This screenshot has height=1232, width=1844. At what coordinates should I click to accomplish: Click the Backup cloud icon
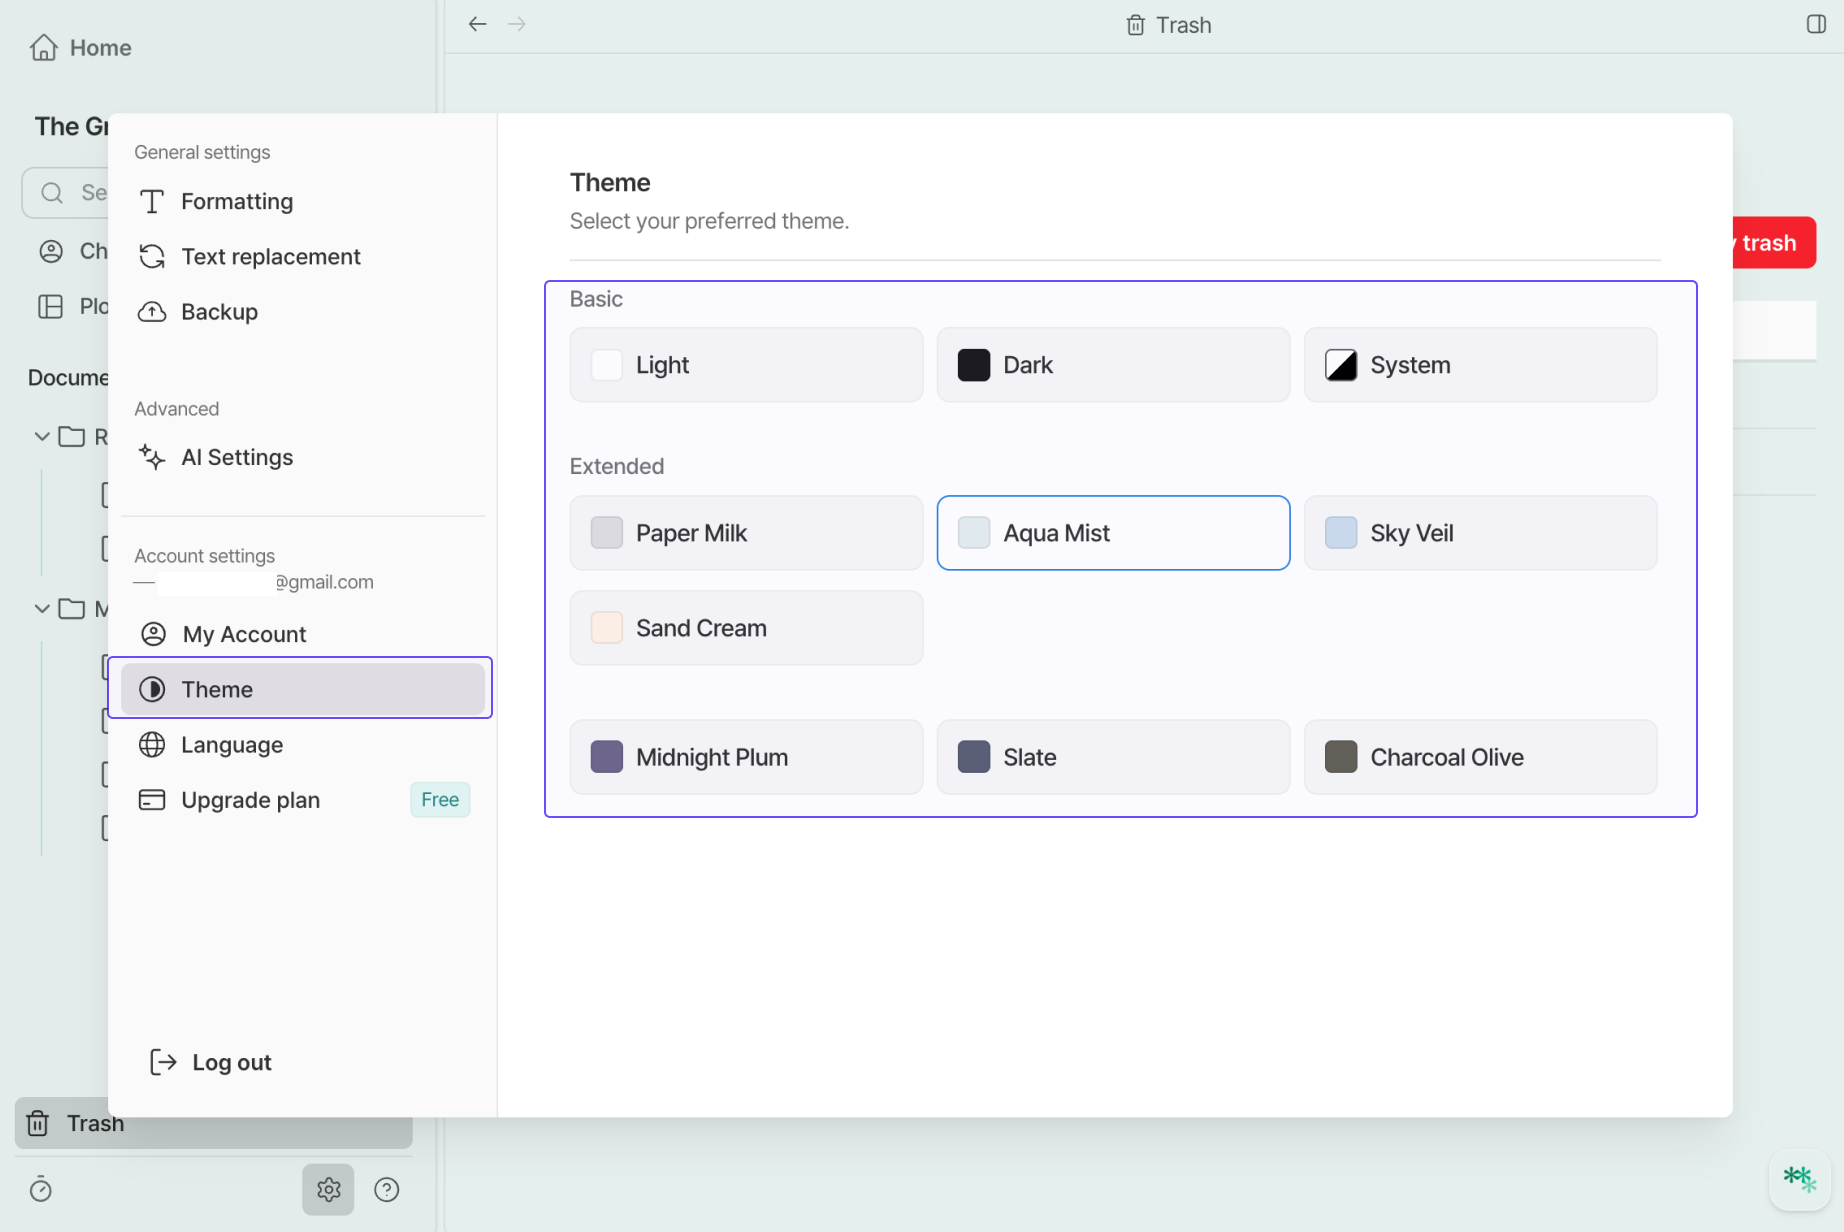[152, 312]
